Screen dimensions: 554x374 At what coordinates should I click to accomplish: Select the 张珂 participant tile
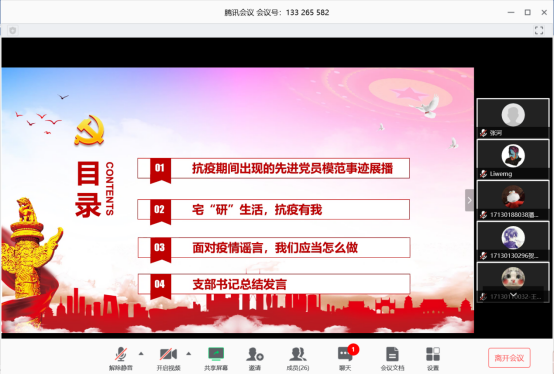[x=513, y=118]
